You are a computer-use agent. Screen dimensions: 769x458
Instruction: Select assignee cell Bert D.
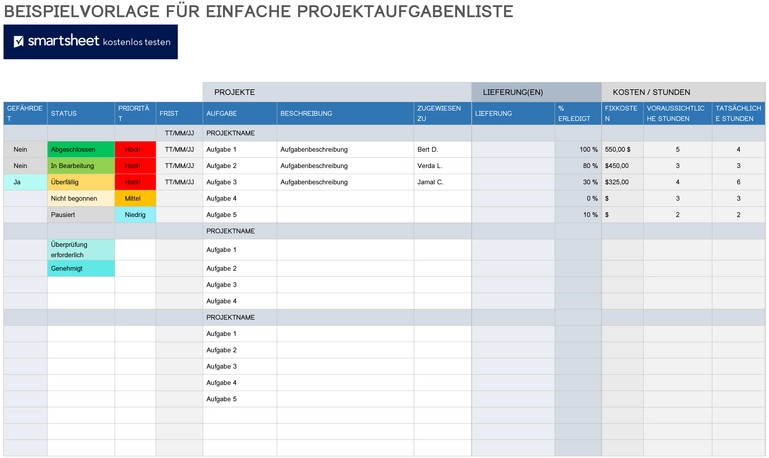point(442,150)
